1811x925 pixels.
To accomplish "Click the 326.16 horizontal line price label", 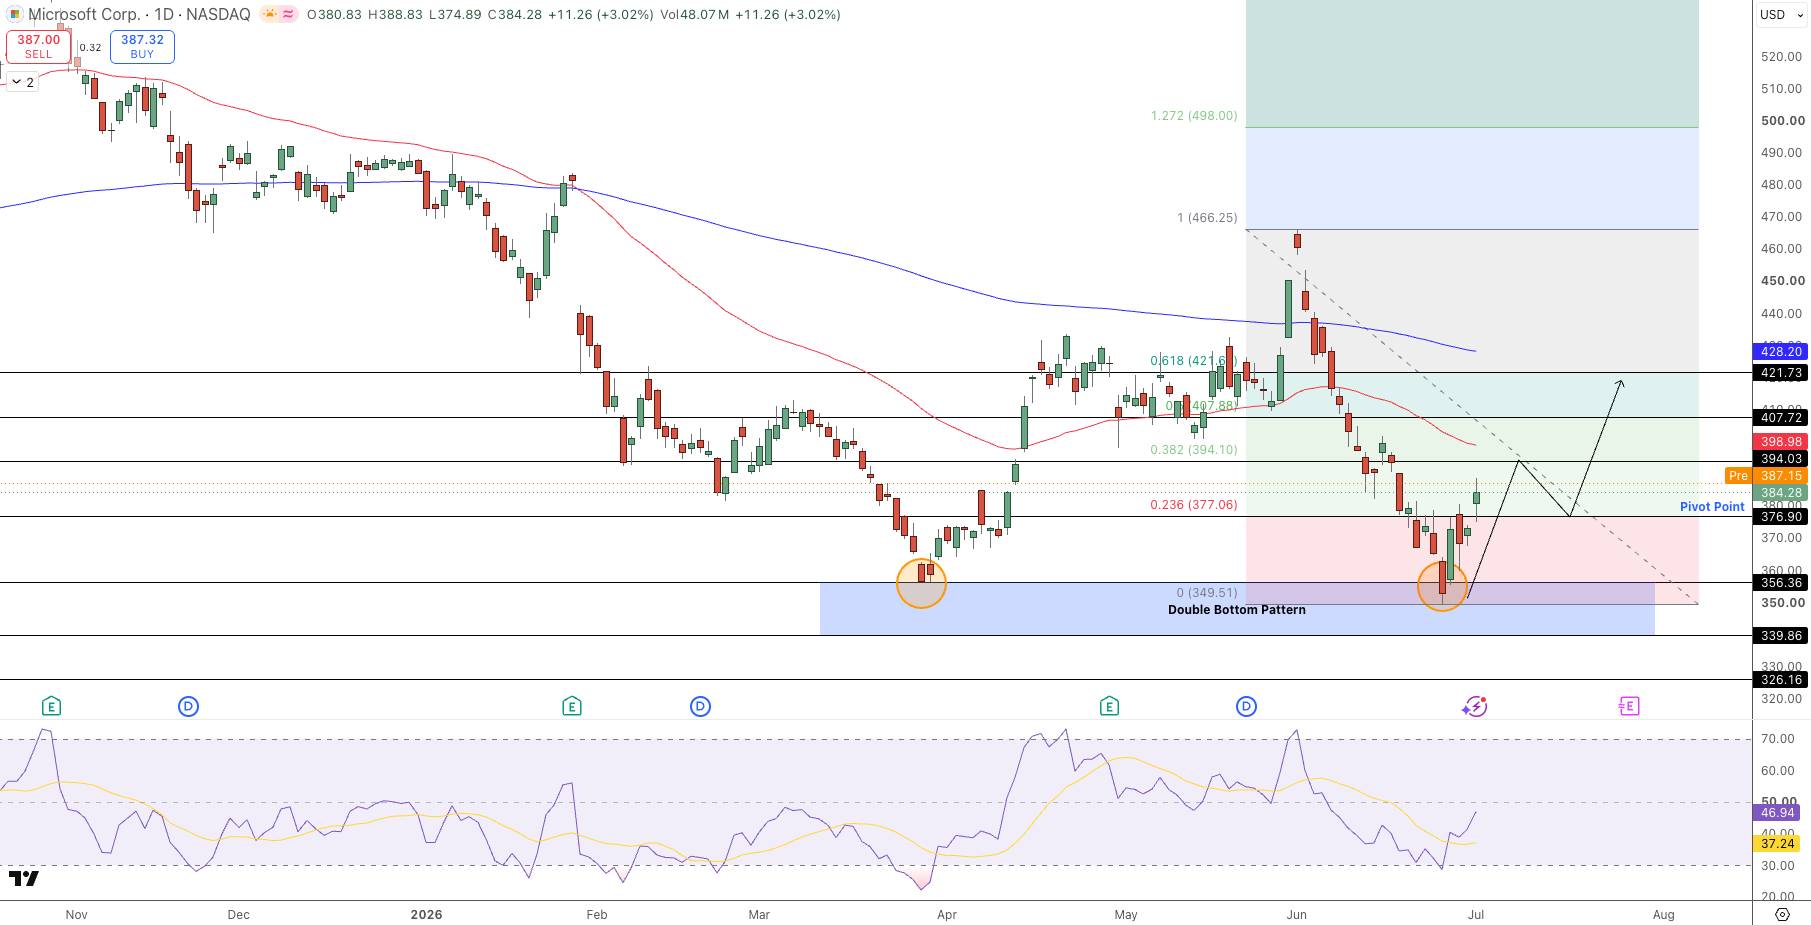I will pyautogui.click(x=1780, y=680).
